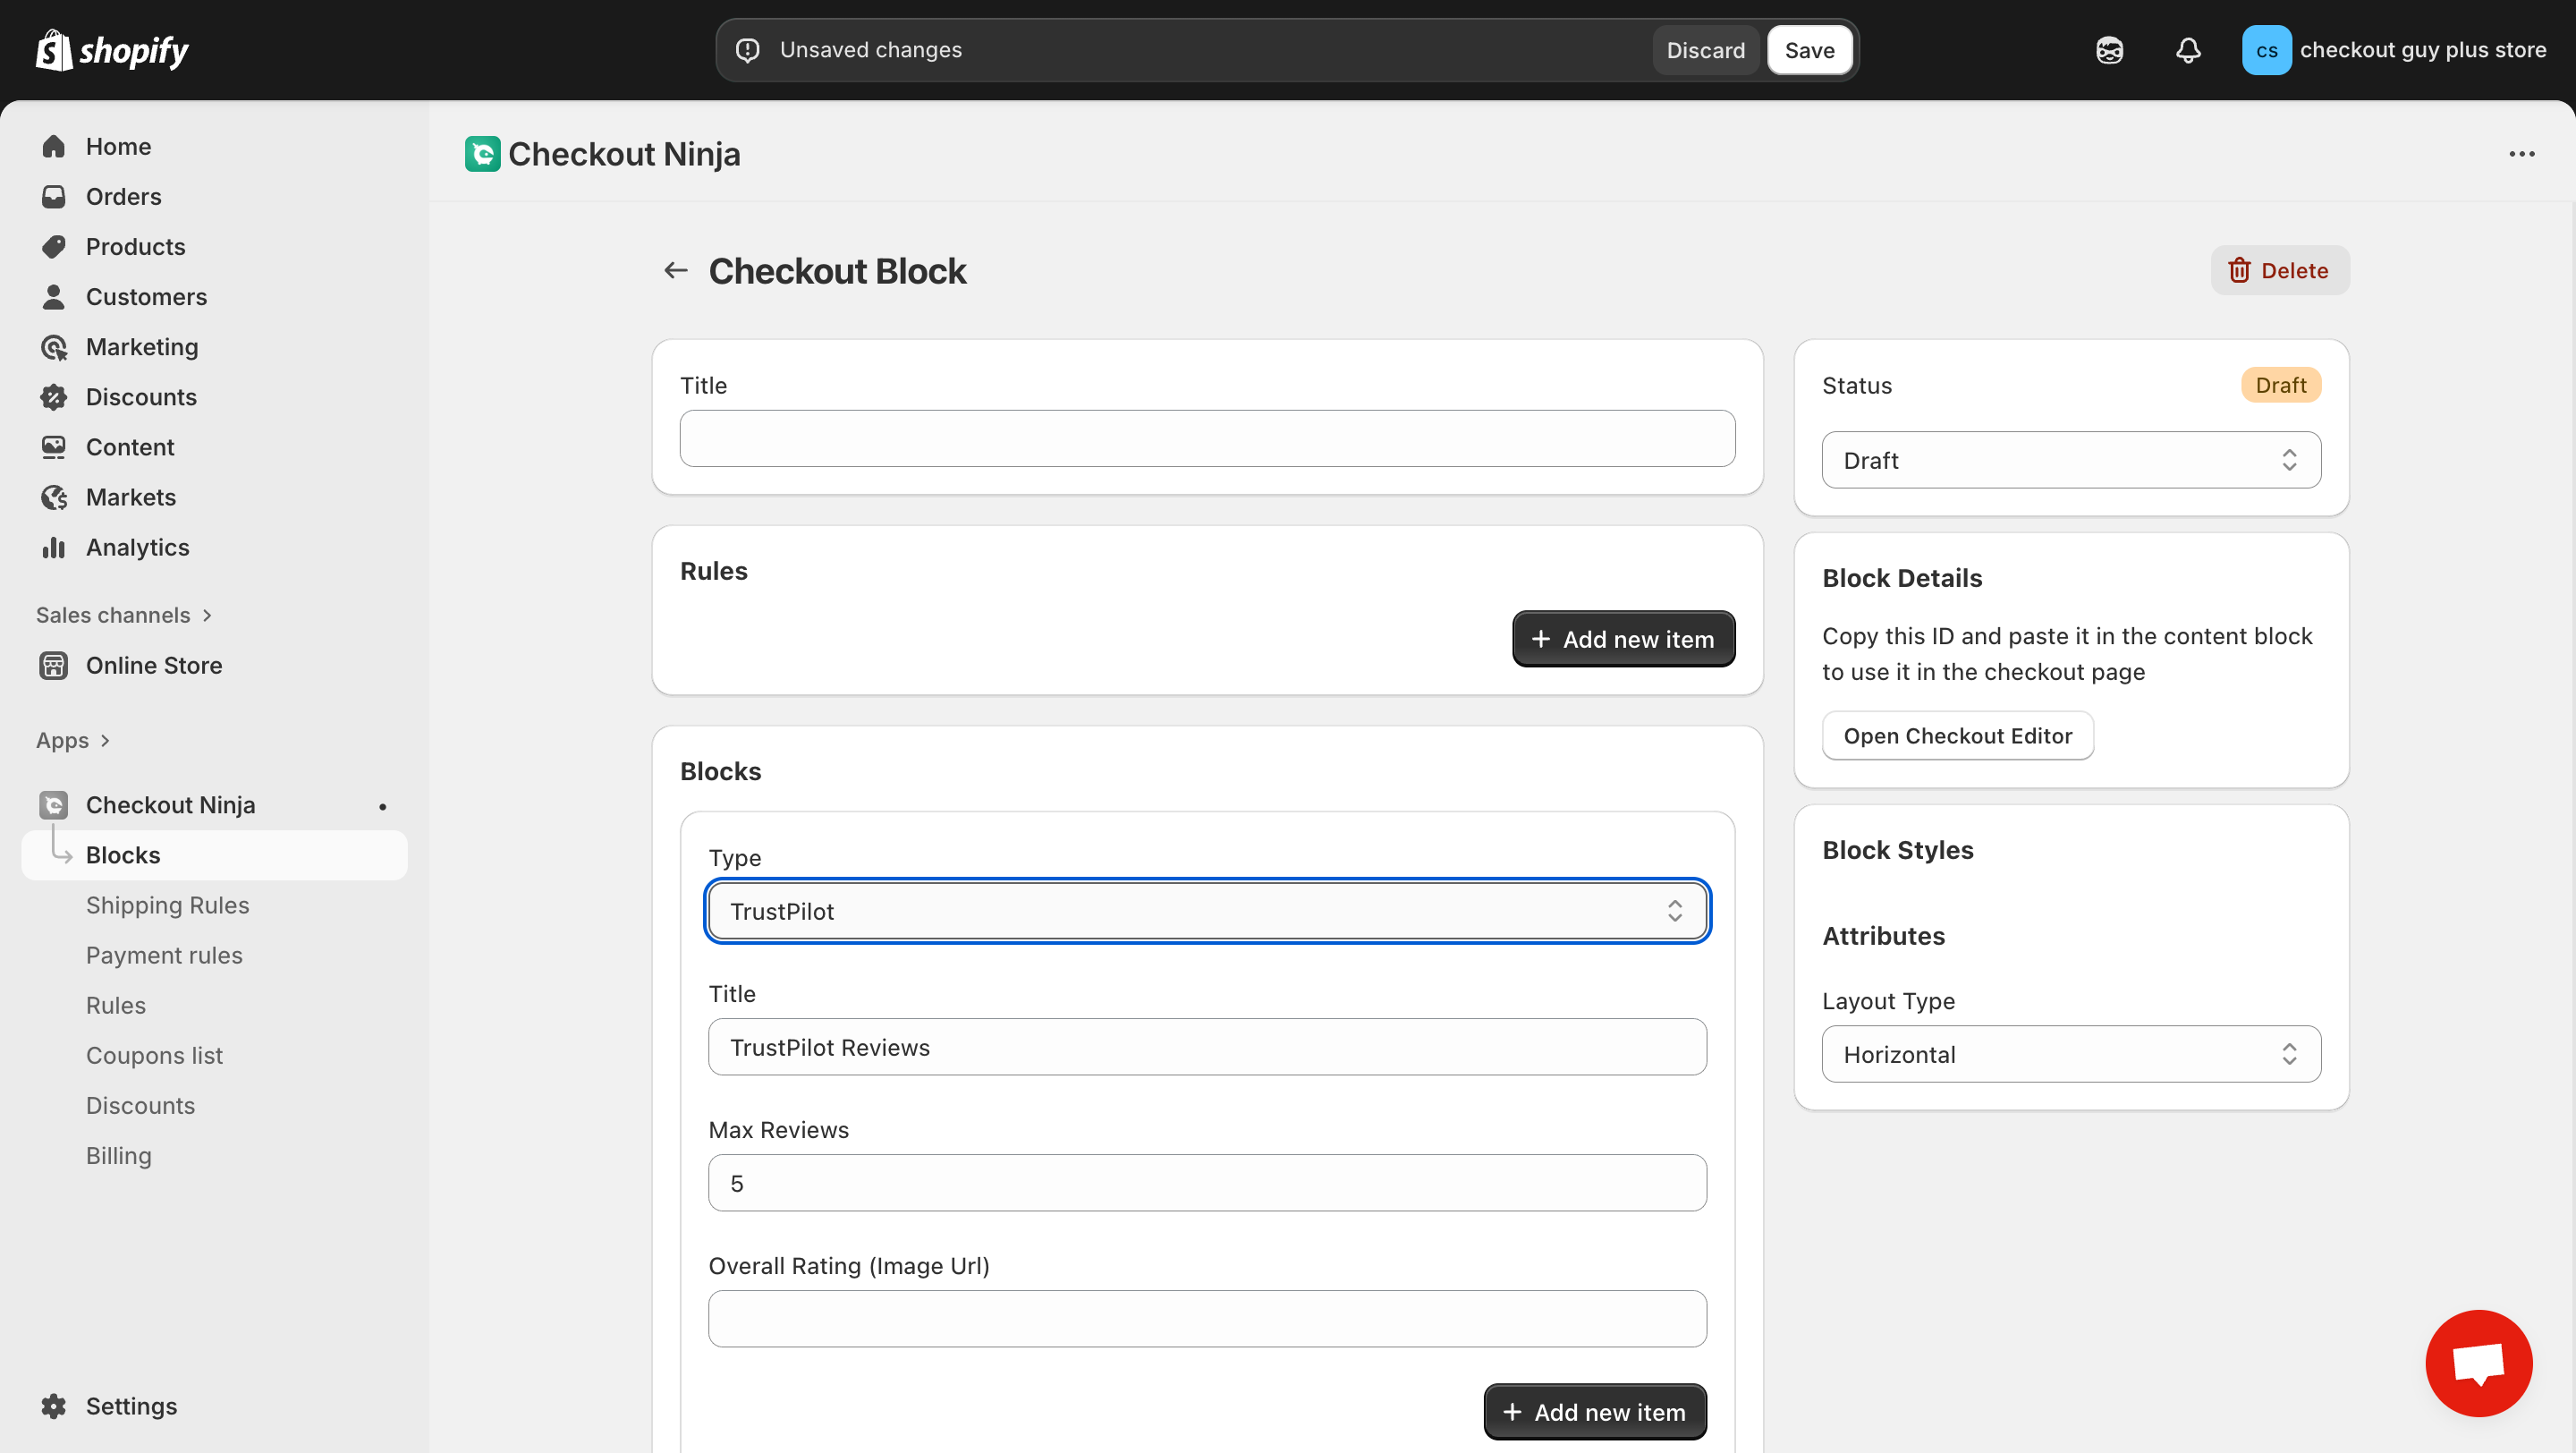Select the Online Store icon
This screenshot has width=2576, height=1453.
tap(54, 665)
